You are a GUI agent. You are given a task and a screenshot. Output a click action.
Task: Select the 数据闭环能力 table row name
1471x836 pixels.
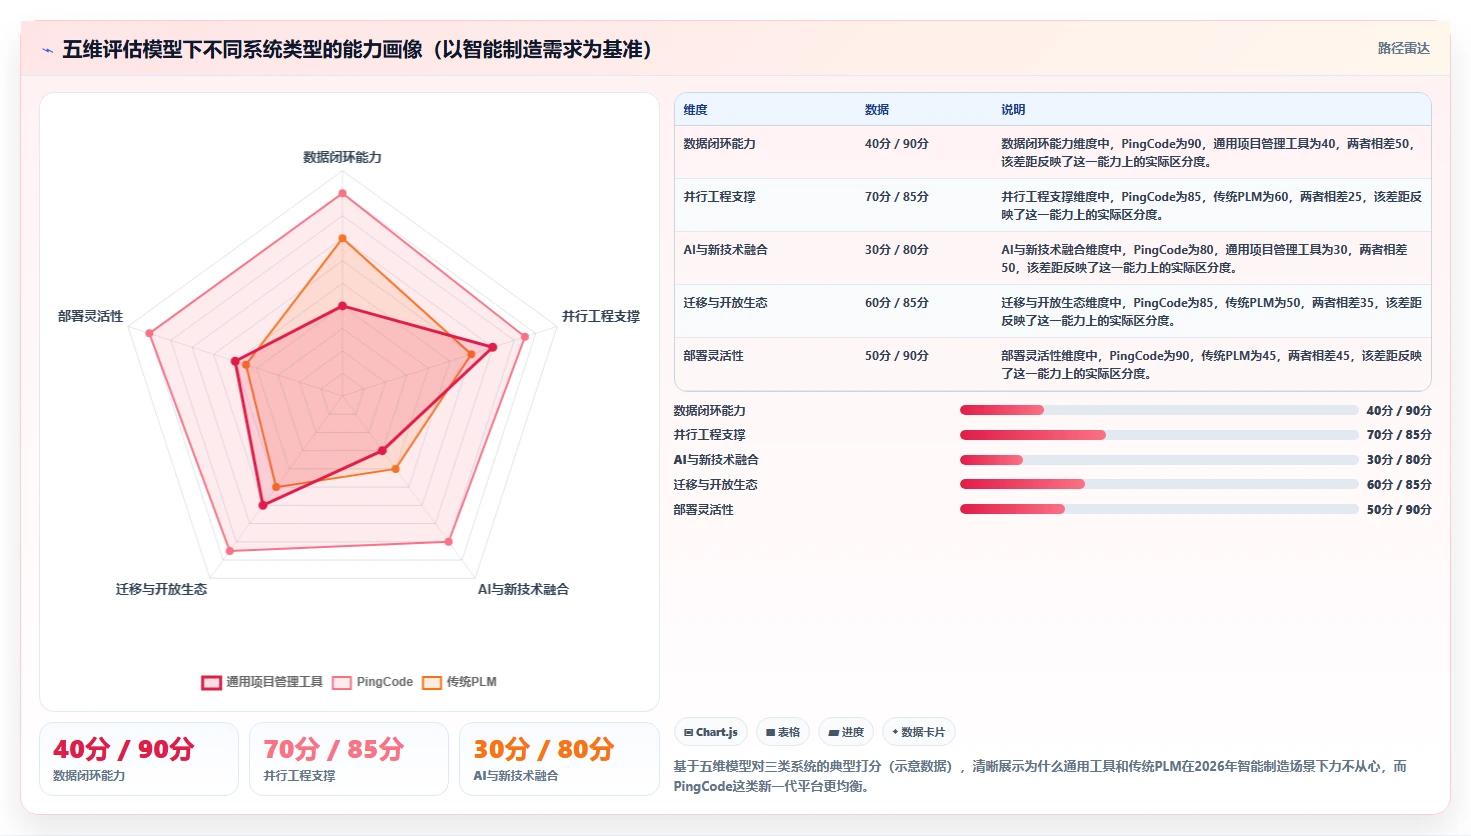tap(719, 144)
